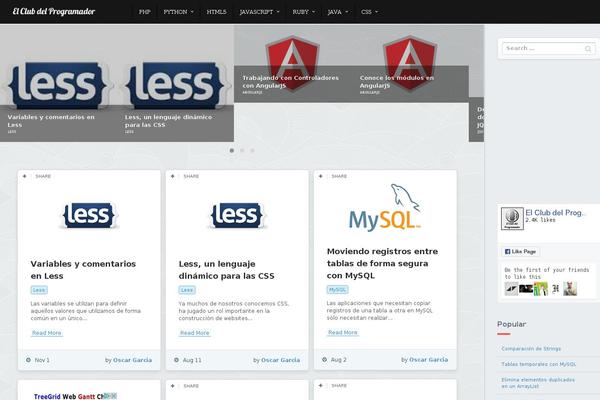The height and width of the screenshot is (400, 600).
Task: Click the plus icon on the MySQL card
Action: [321, 176]
